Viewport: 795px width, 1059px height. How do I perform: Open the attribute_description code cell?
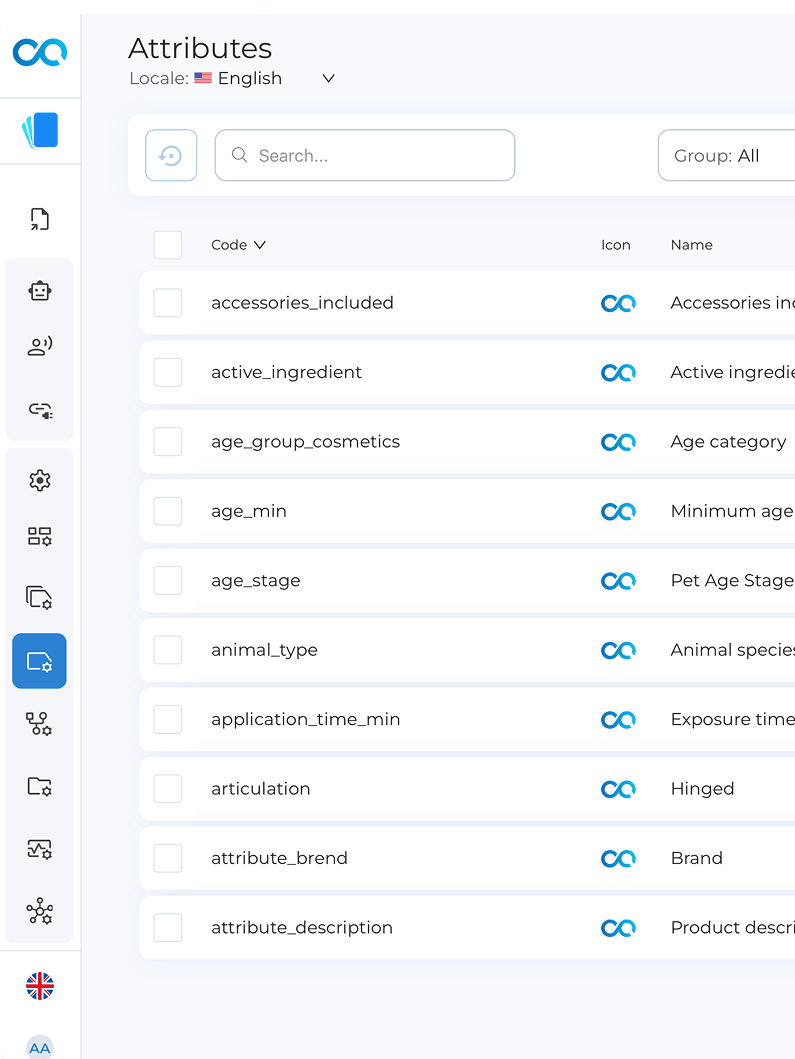tap(301, 928)
